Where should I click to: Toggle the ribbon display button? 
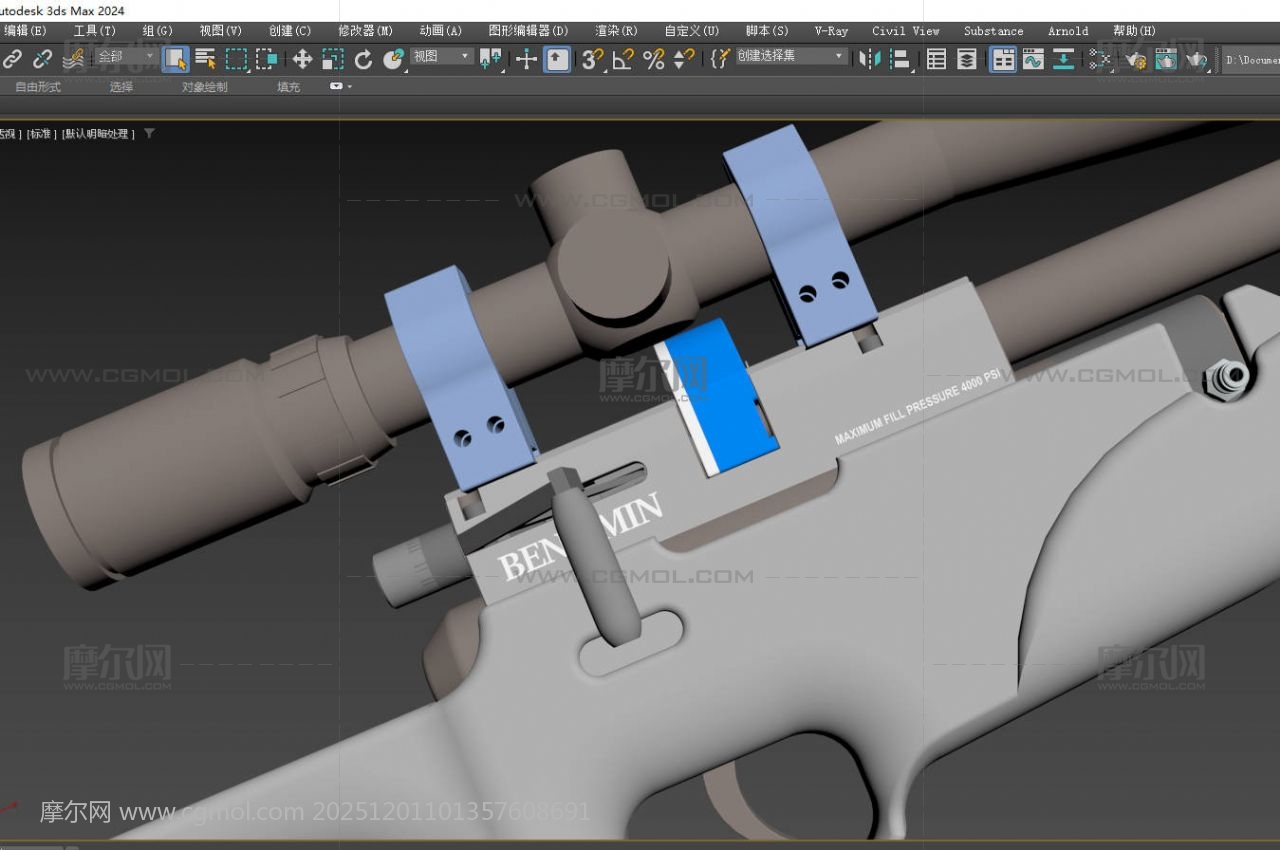[x=1003, y=60]
